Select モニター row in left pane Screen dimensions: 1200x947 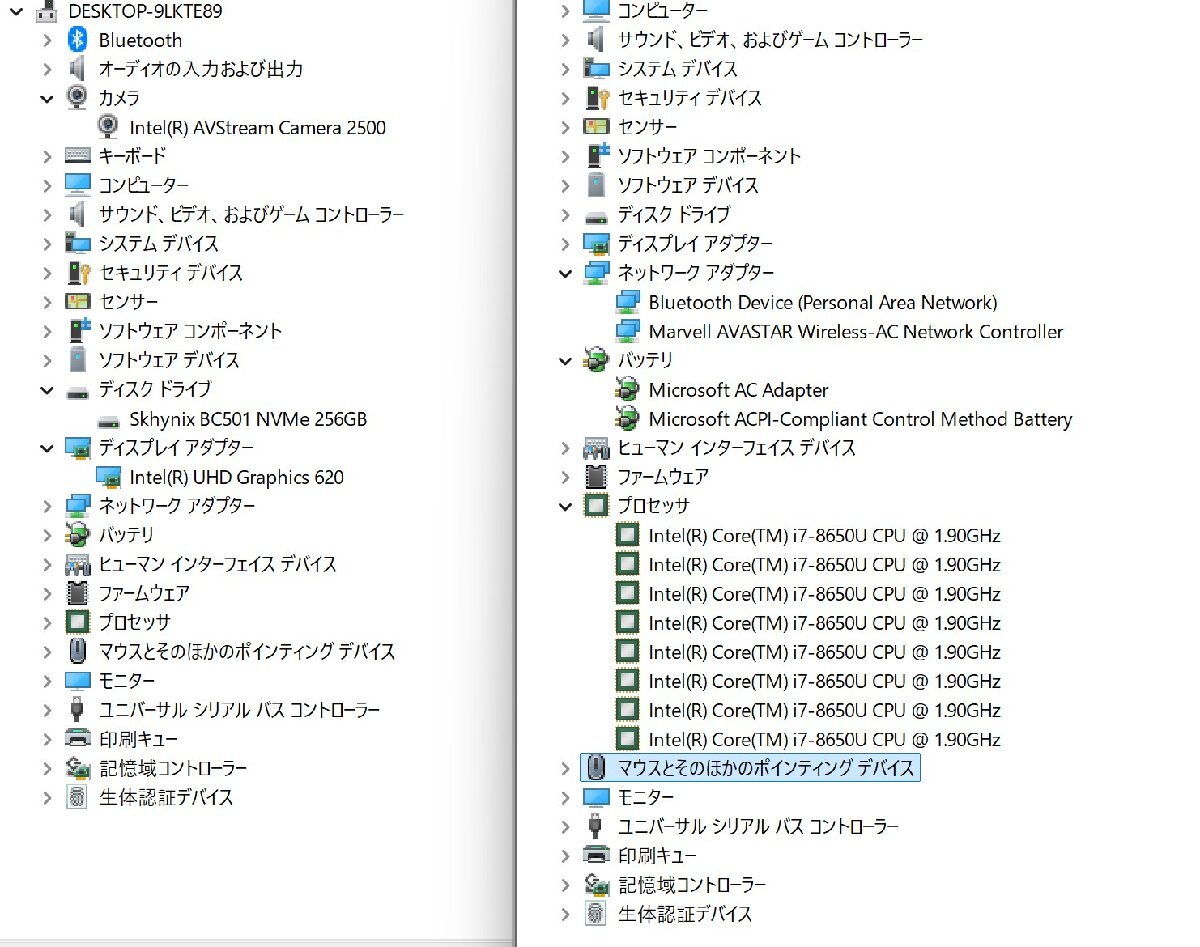[126, 680]
